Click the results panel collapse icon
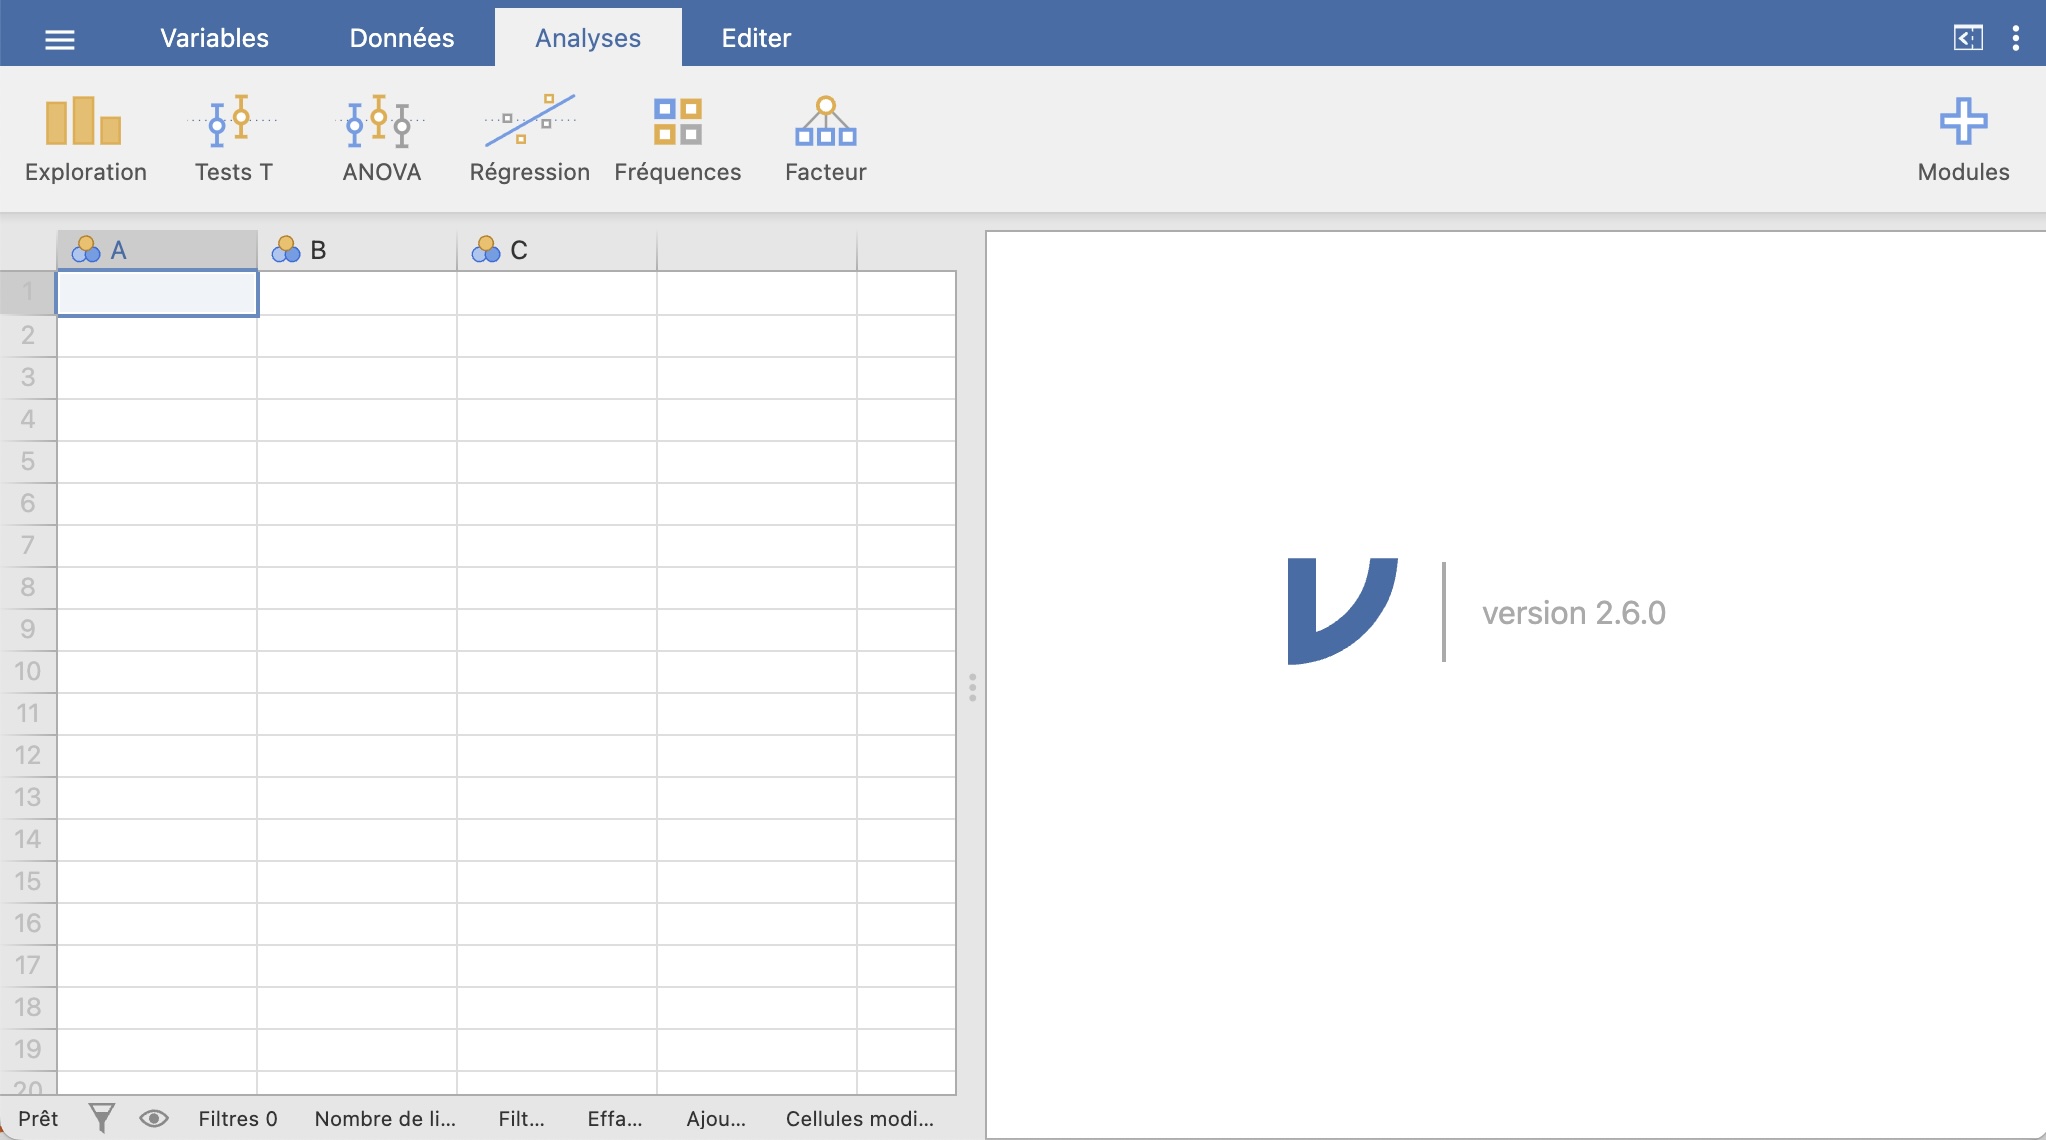This screenshot has height=1140, width=2046. [1967, 38]
